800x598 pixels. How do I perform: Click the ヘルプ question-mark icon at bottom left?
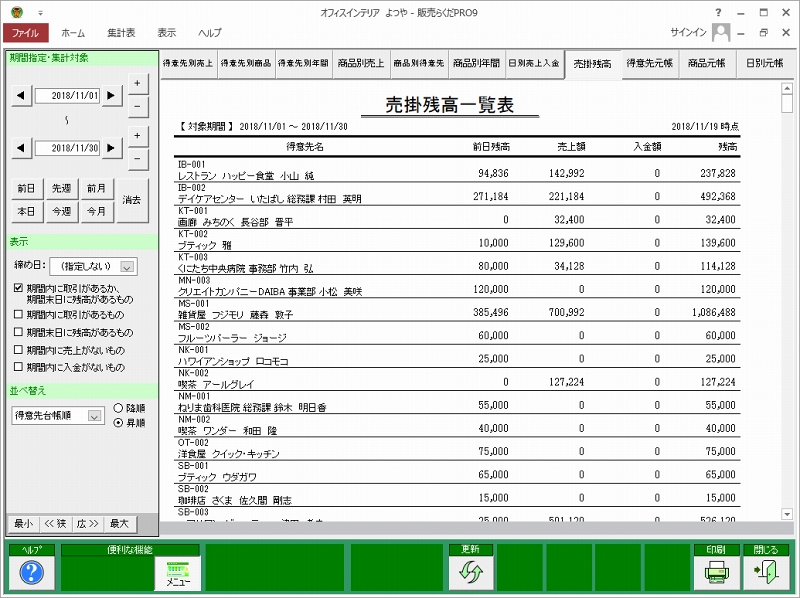[32, 570]
